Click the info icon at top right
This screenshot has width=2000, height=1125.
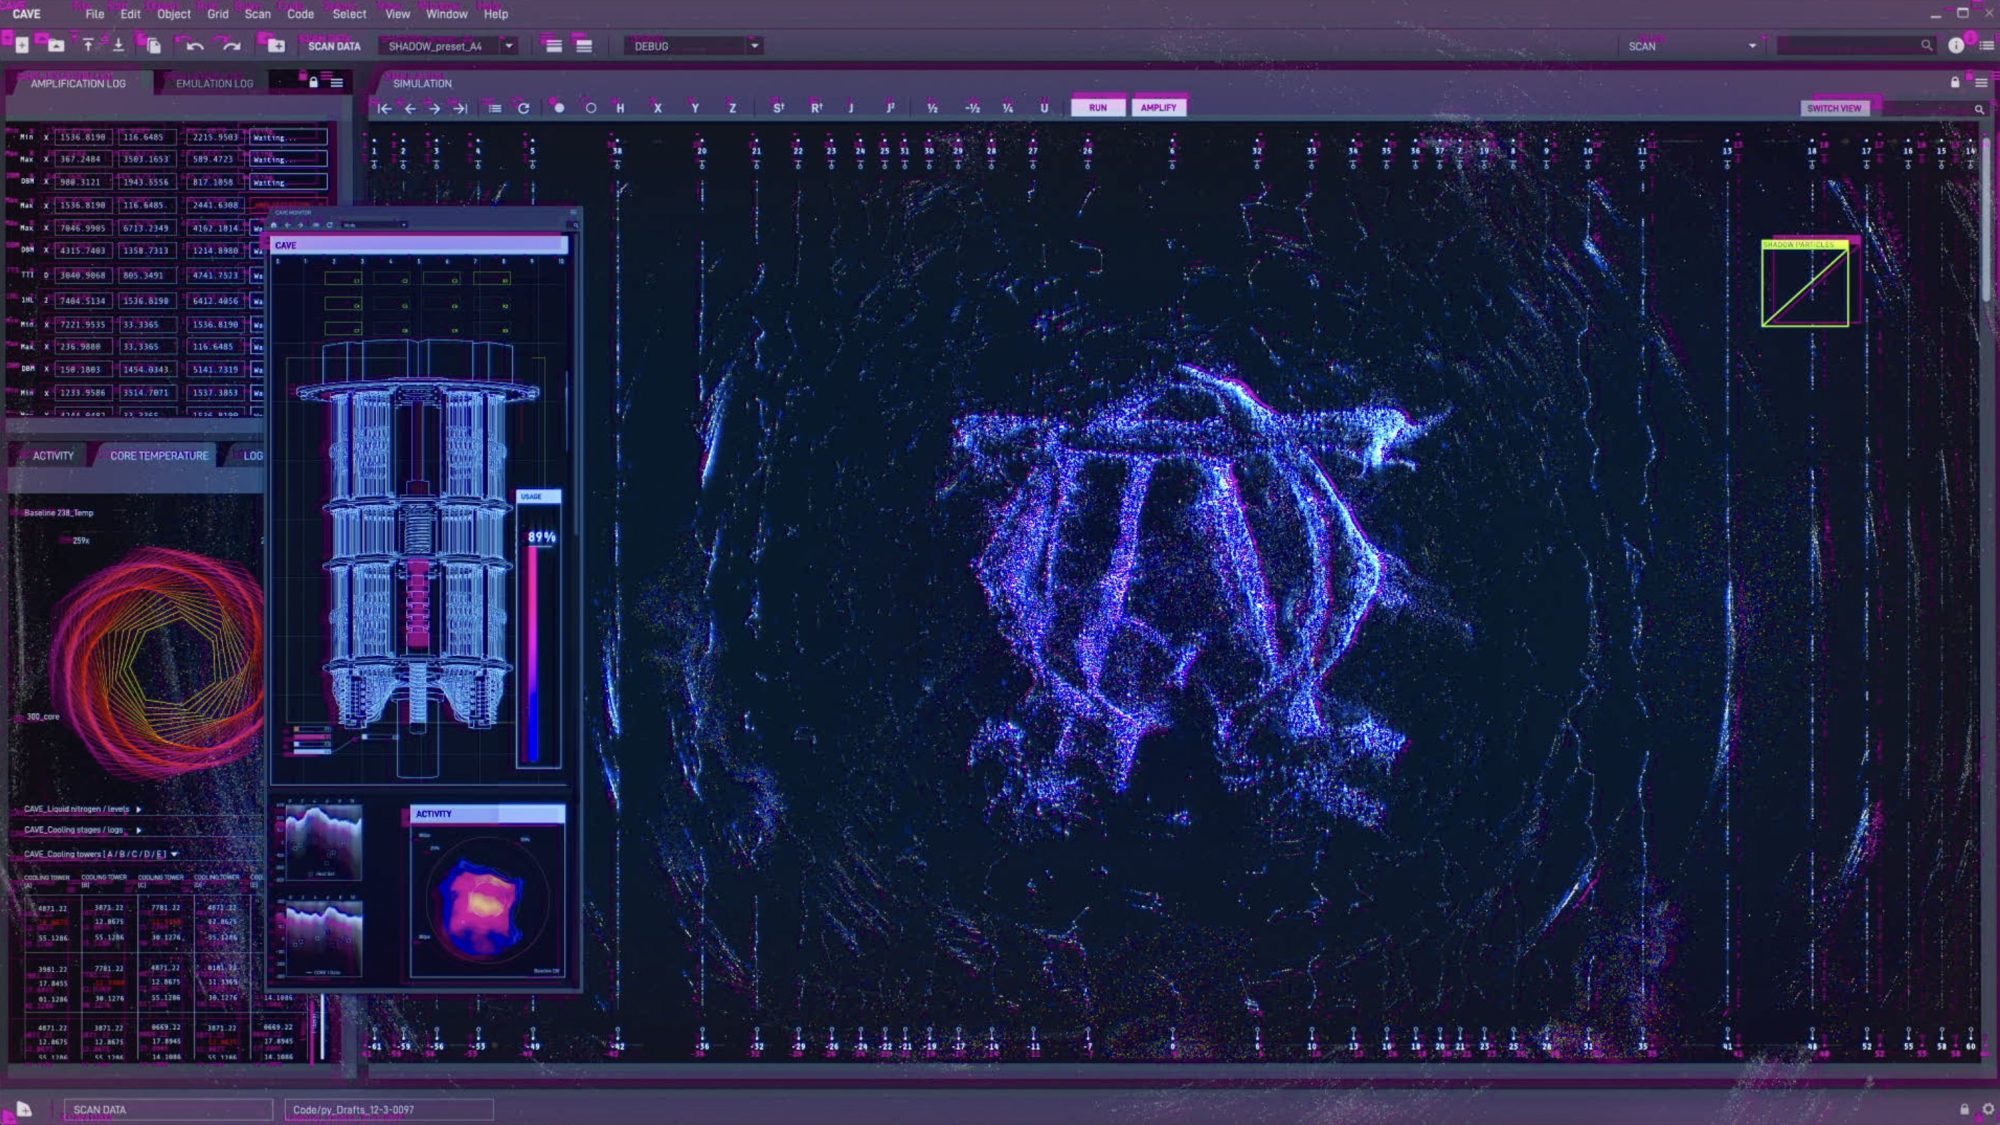1956,45
